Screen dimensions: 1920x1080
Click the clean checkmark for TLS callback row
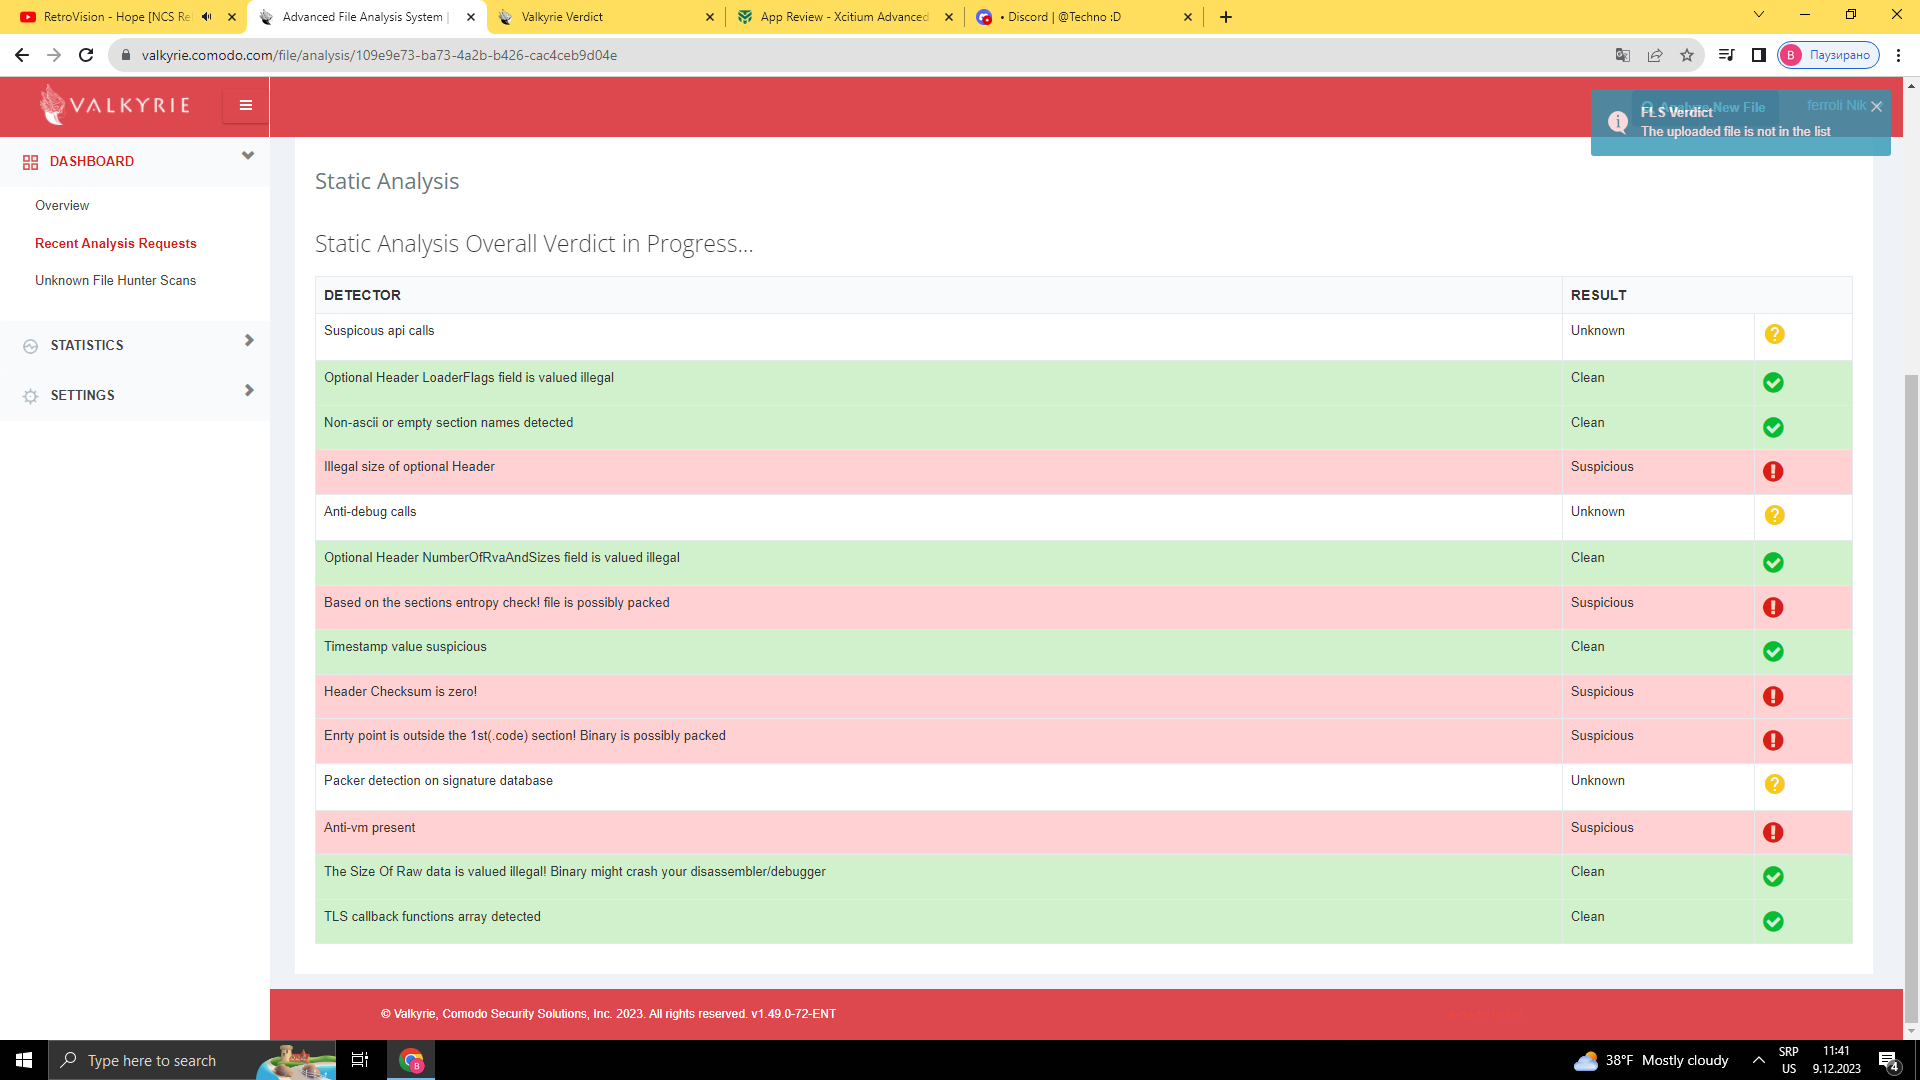tap(1773, 921)
